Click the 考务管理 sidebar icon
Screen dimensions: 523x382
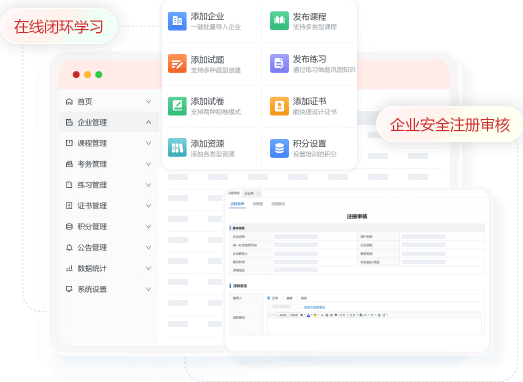pyautogui.click(x=69, y=164)
